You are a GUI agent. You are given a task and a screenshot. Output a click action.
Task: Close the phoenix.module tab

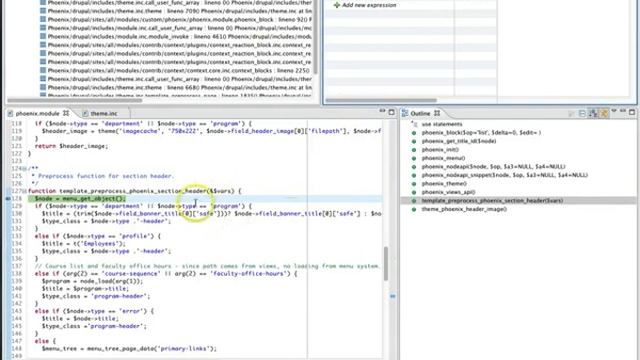pyautogui.click(x=66, y=113)
